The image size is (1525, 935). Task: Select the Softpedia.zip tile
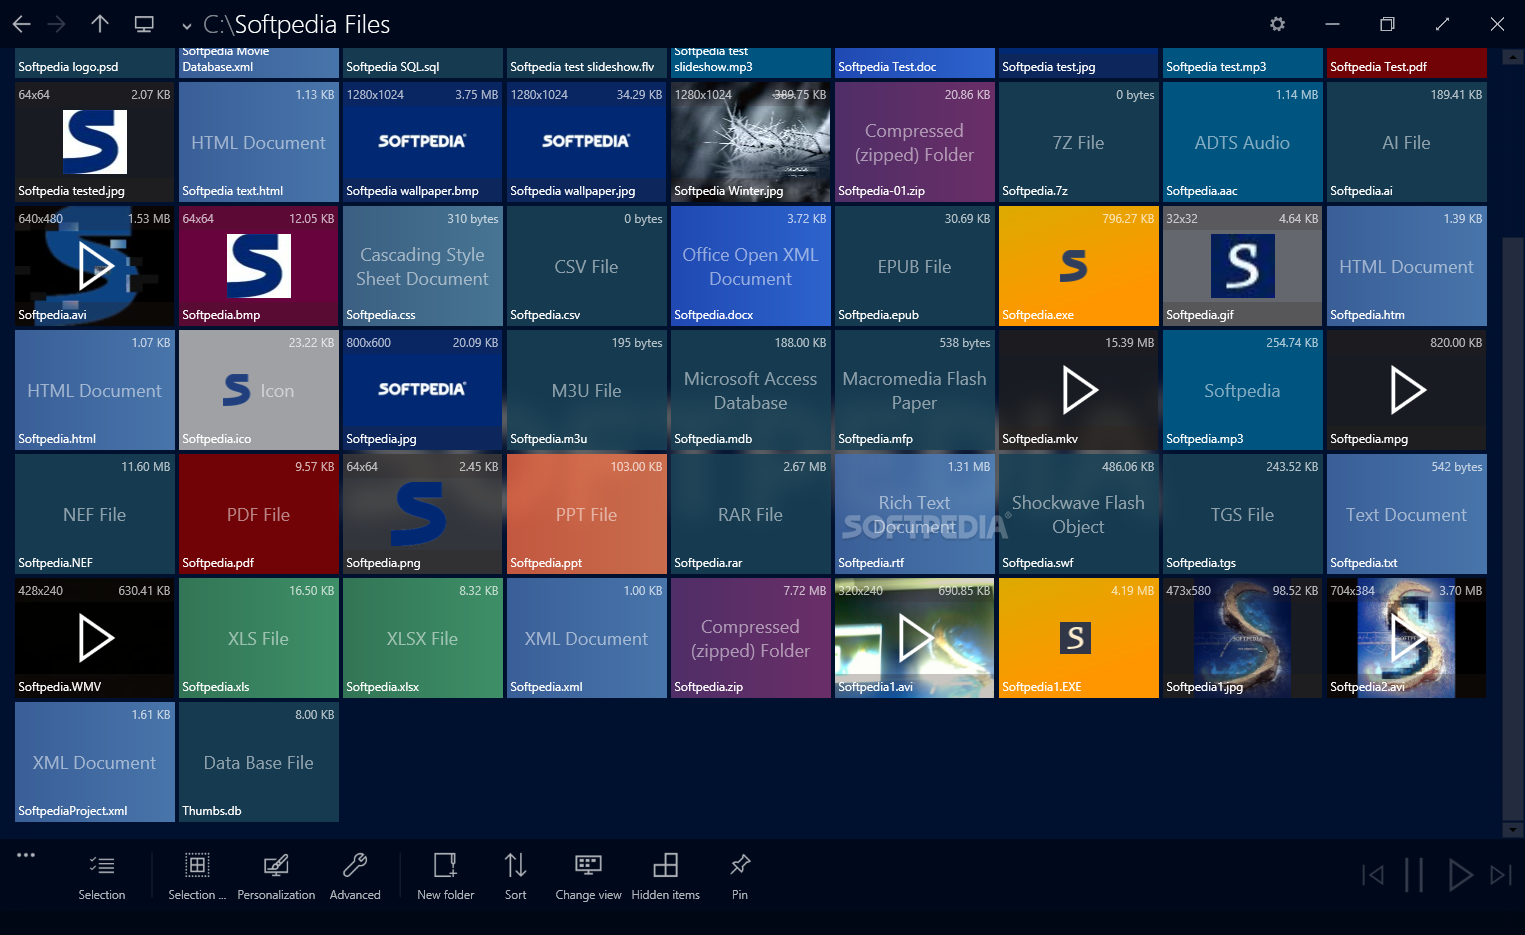click(751, 638)
